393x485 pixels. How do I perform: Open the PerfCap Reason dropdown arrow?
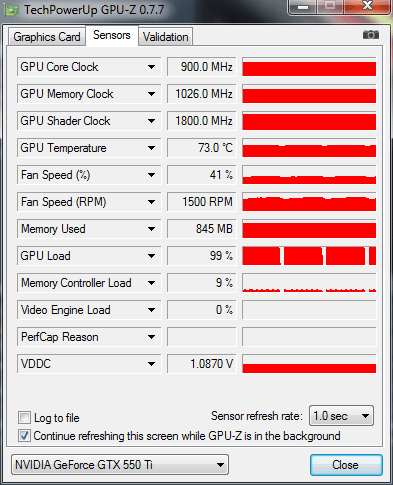[151, 337]
